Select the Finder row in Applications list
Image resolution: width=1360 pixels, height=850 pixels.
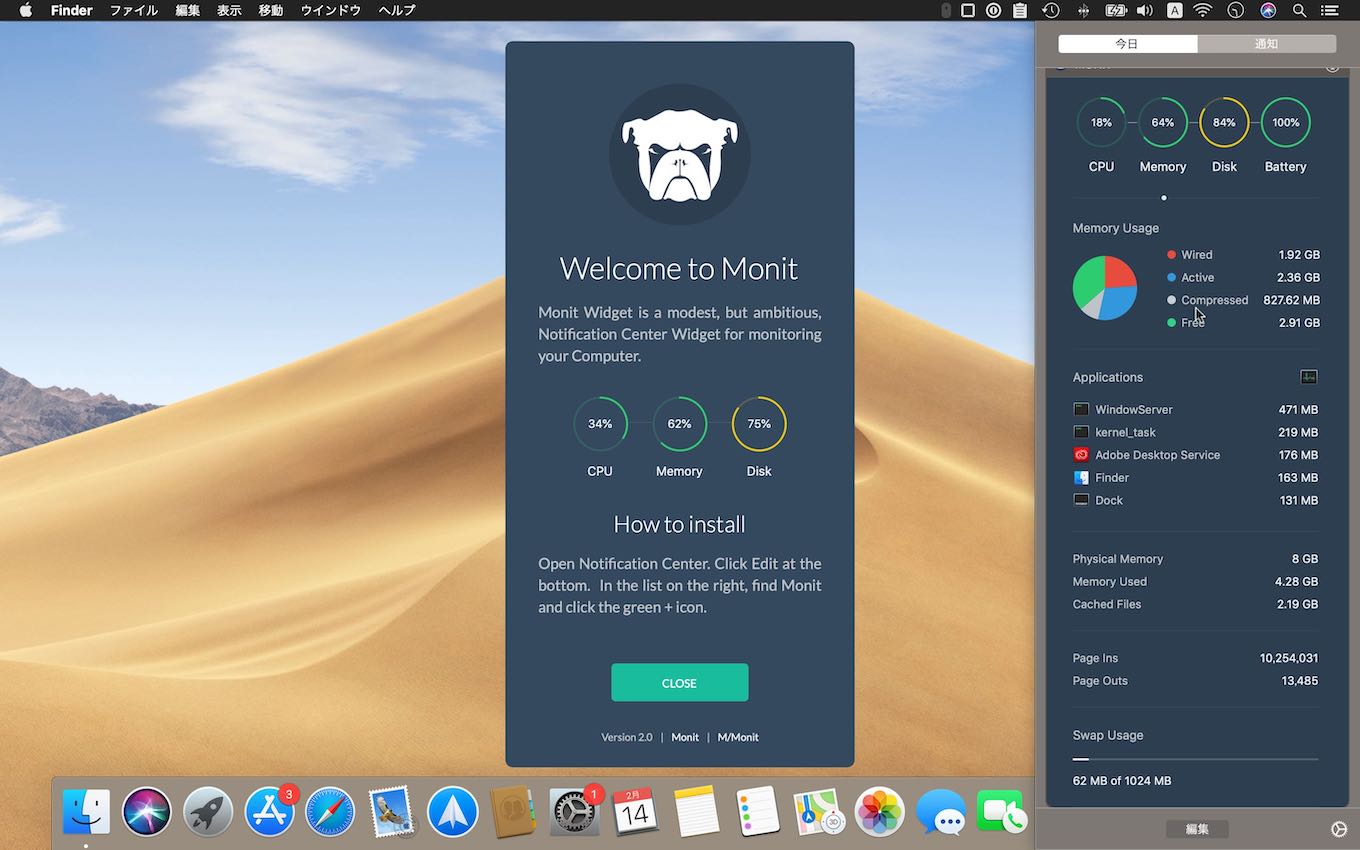coord(1195,478)
